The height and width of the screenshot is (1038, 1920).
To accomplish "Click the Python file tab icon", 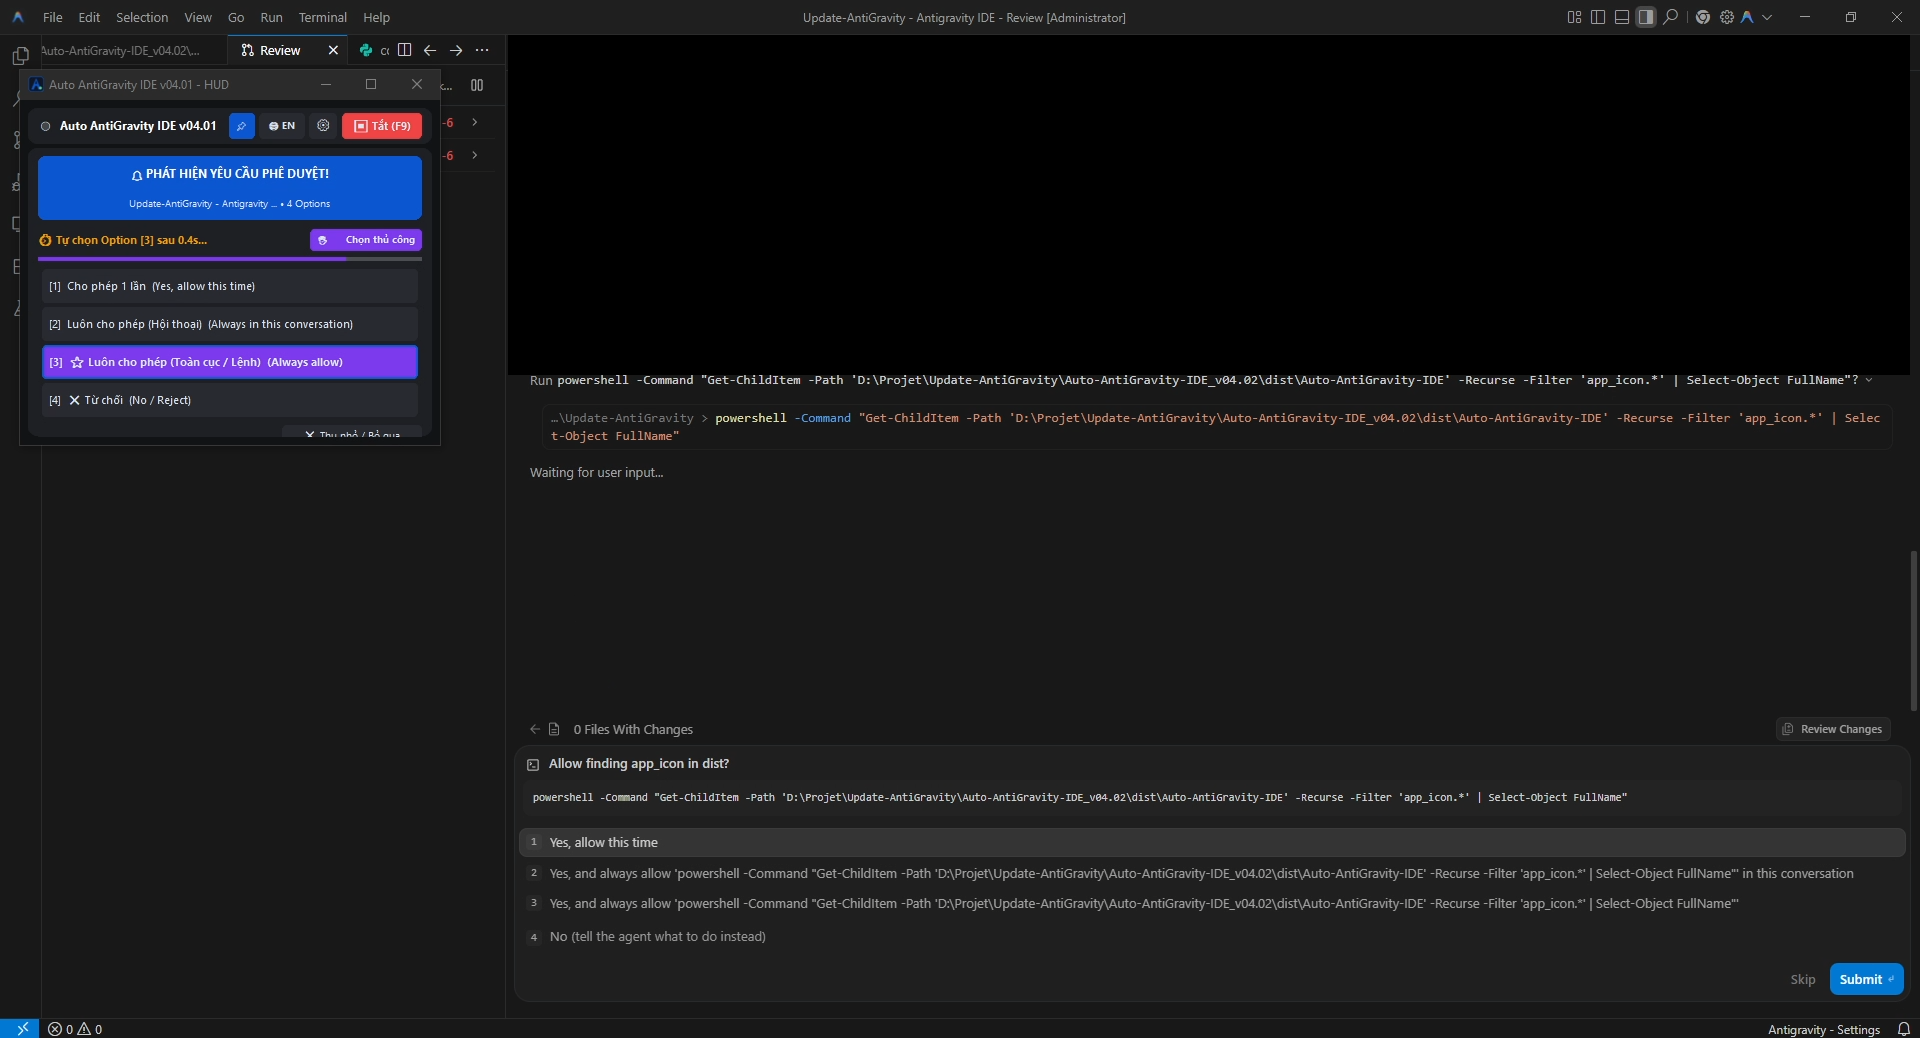I will (366, 50).
